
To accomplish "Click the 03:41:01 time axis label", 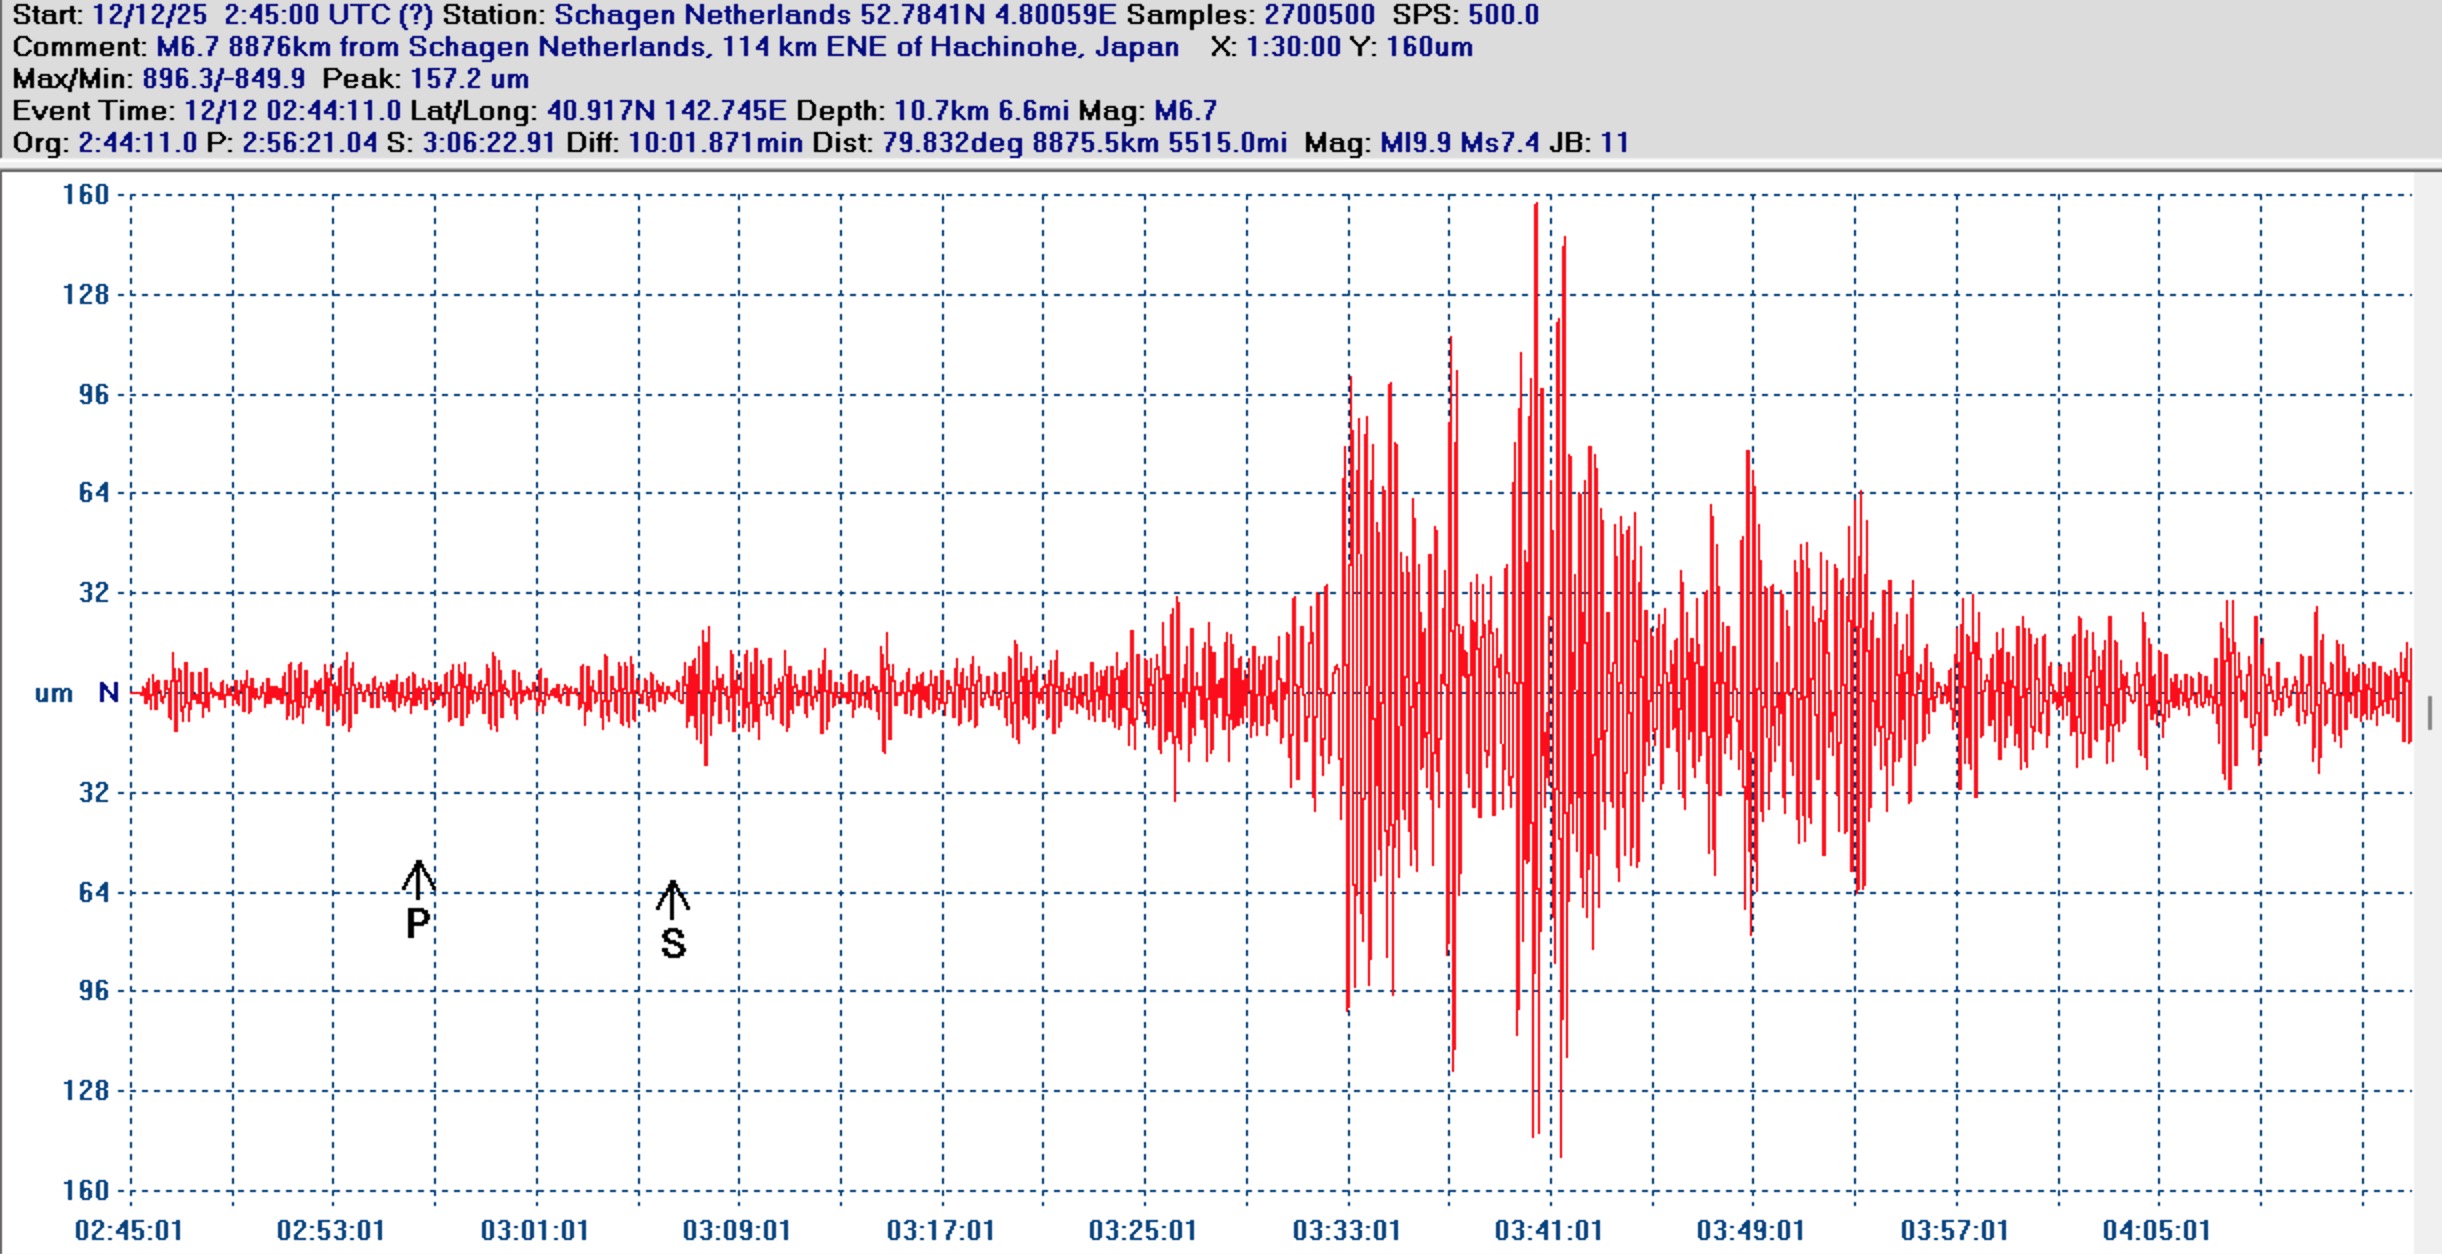I will [x=1548, y=1230].
